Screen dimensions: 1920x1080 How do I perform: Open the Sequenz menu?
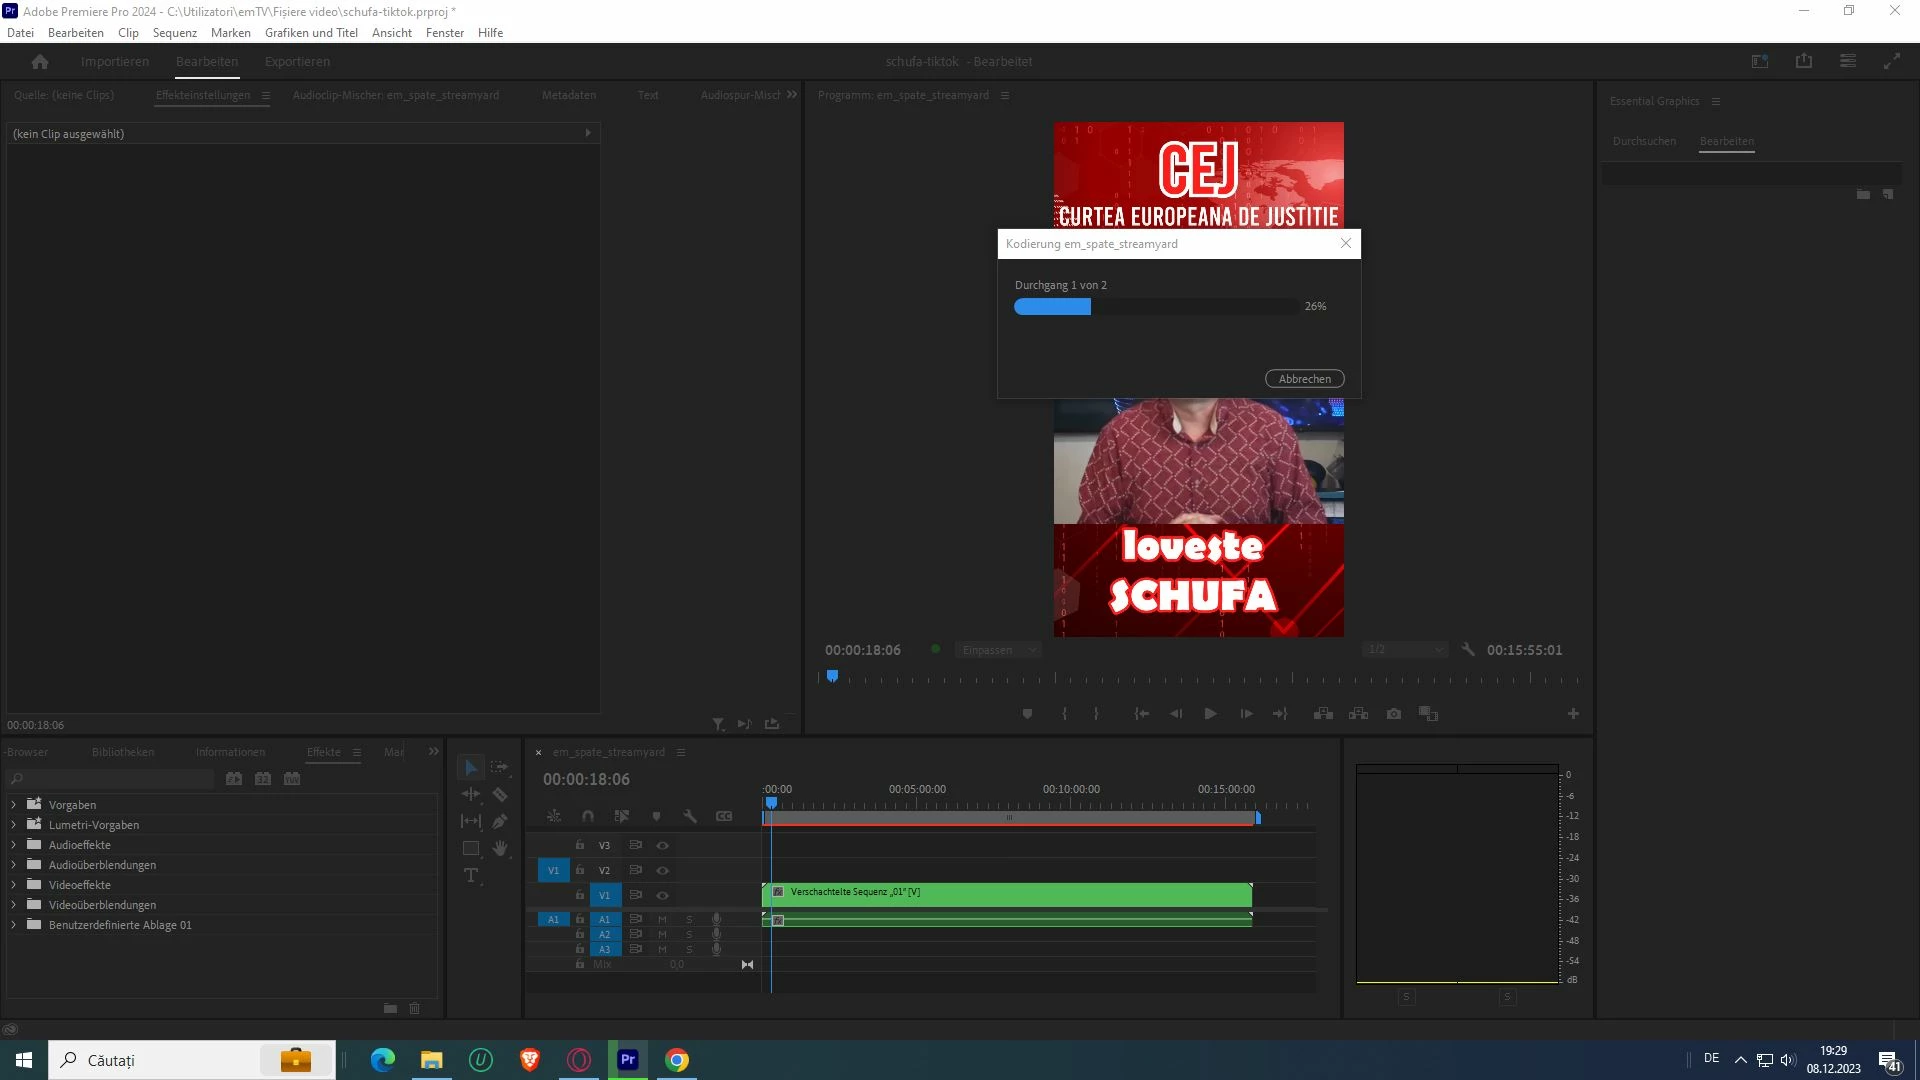click(x=174, y=33)
